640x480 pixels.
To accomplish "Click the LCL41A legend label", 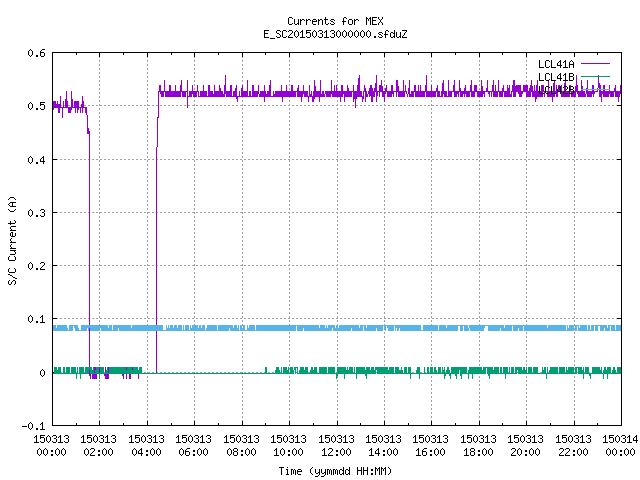I will 556,64.
